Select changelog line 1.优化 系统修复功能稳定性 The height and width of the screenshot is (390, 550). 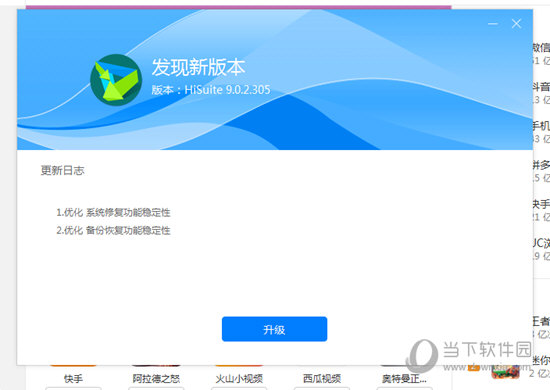[113, 212]
